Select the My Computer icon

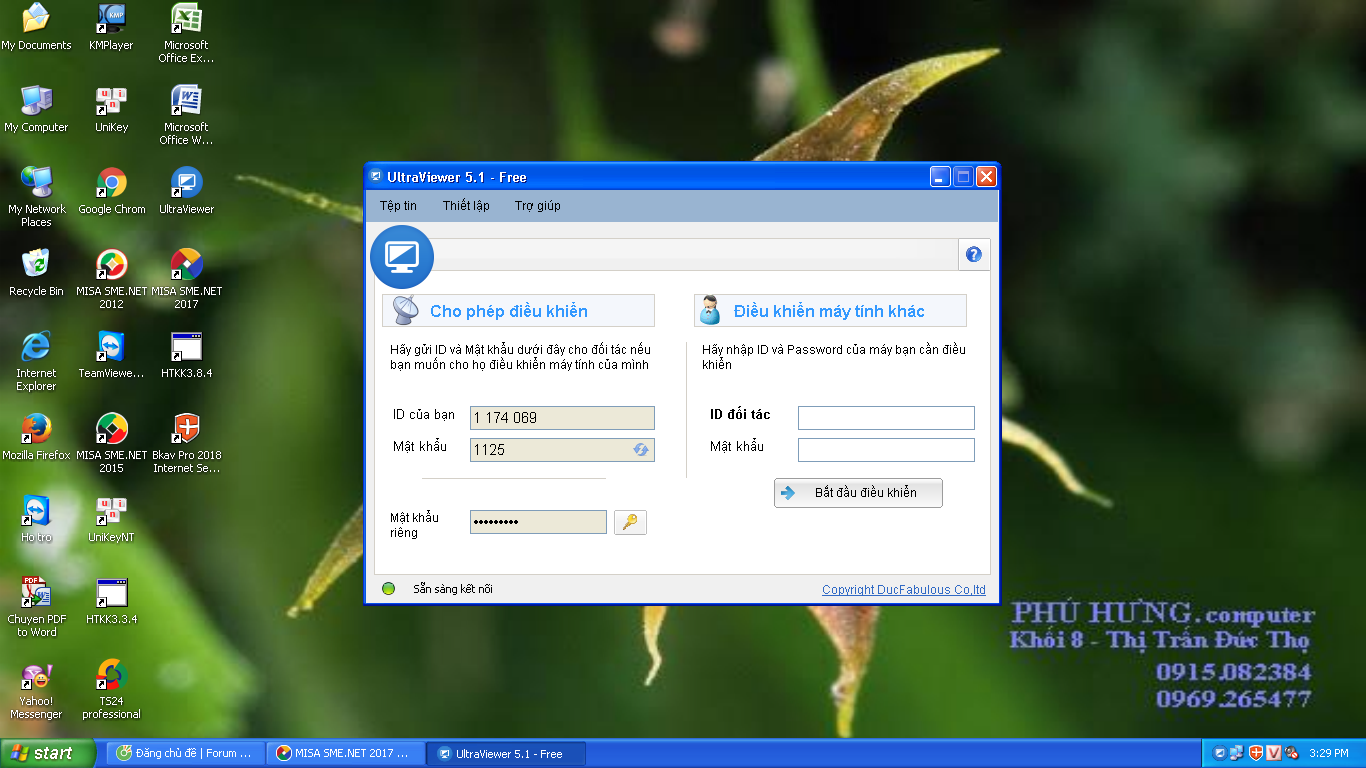coord(36,109)
